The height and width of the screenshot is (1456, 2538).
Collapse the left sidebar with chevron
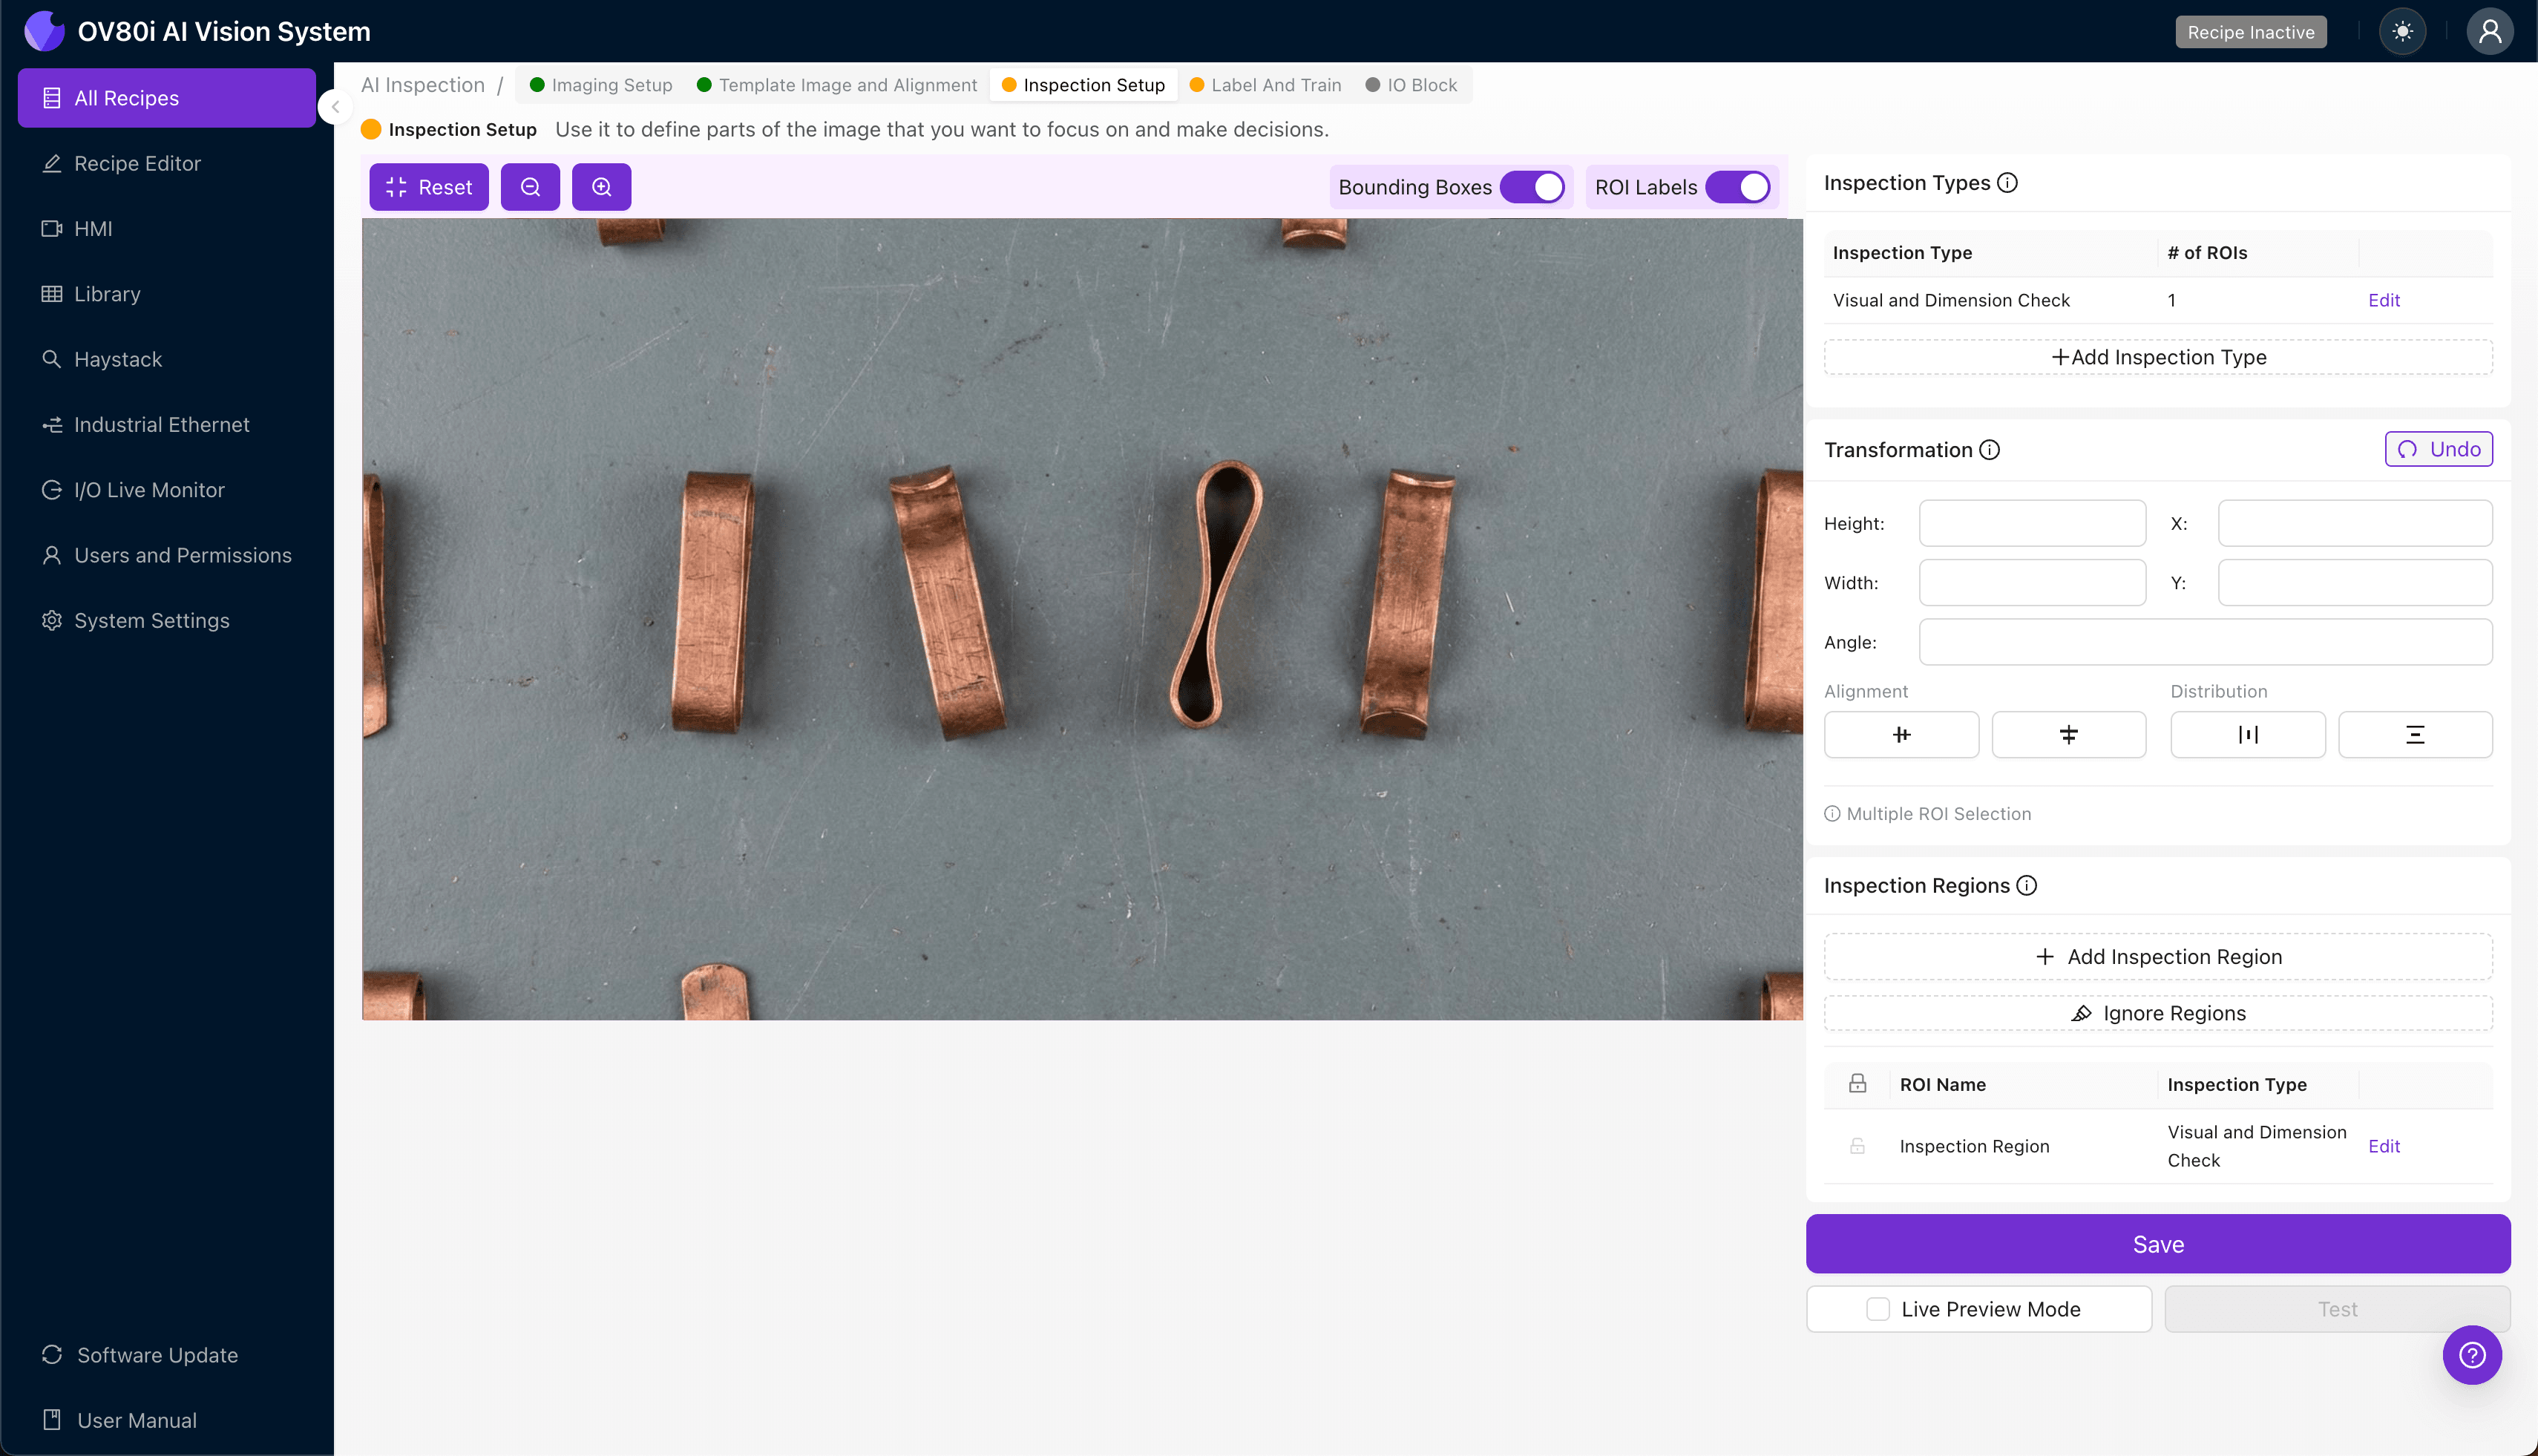(x=336, y=107)
